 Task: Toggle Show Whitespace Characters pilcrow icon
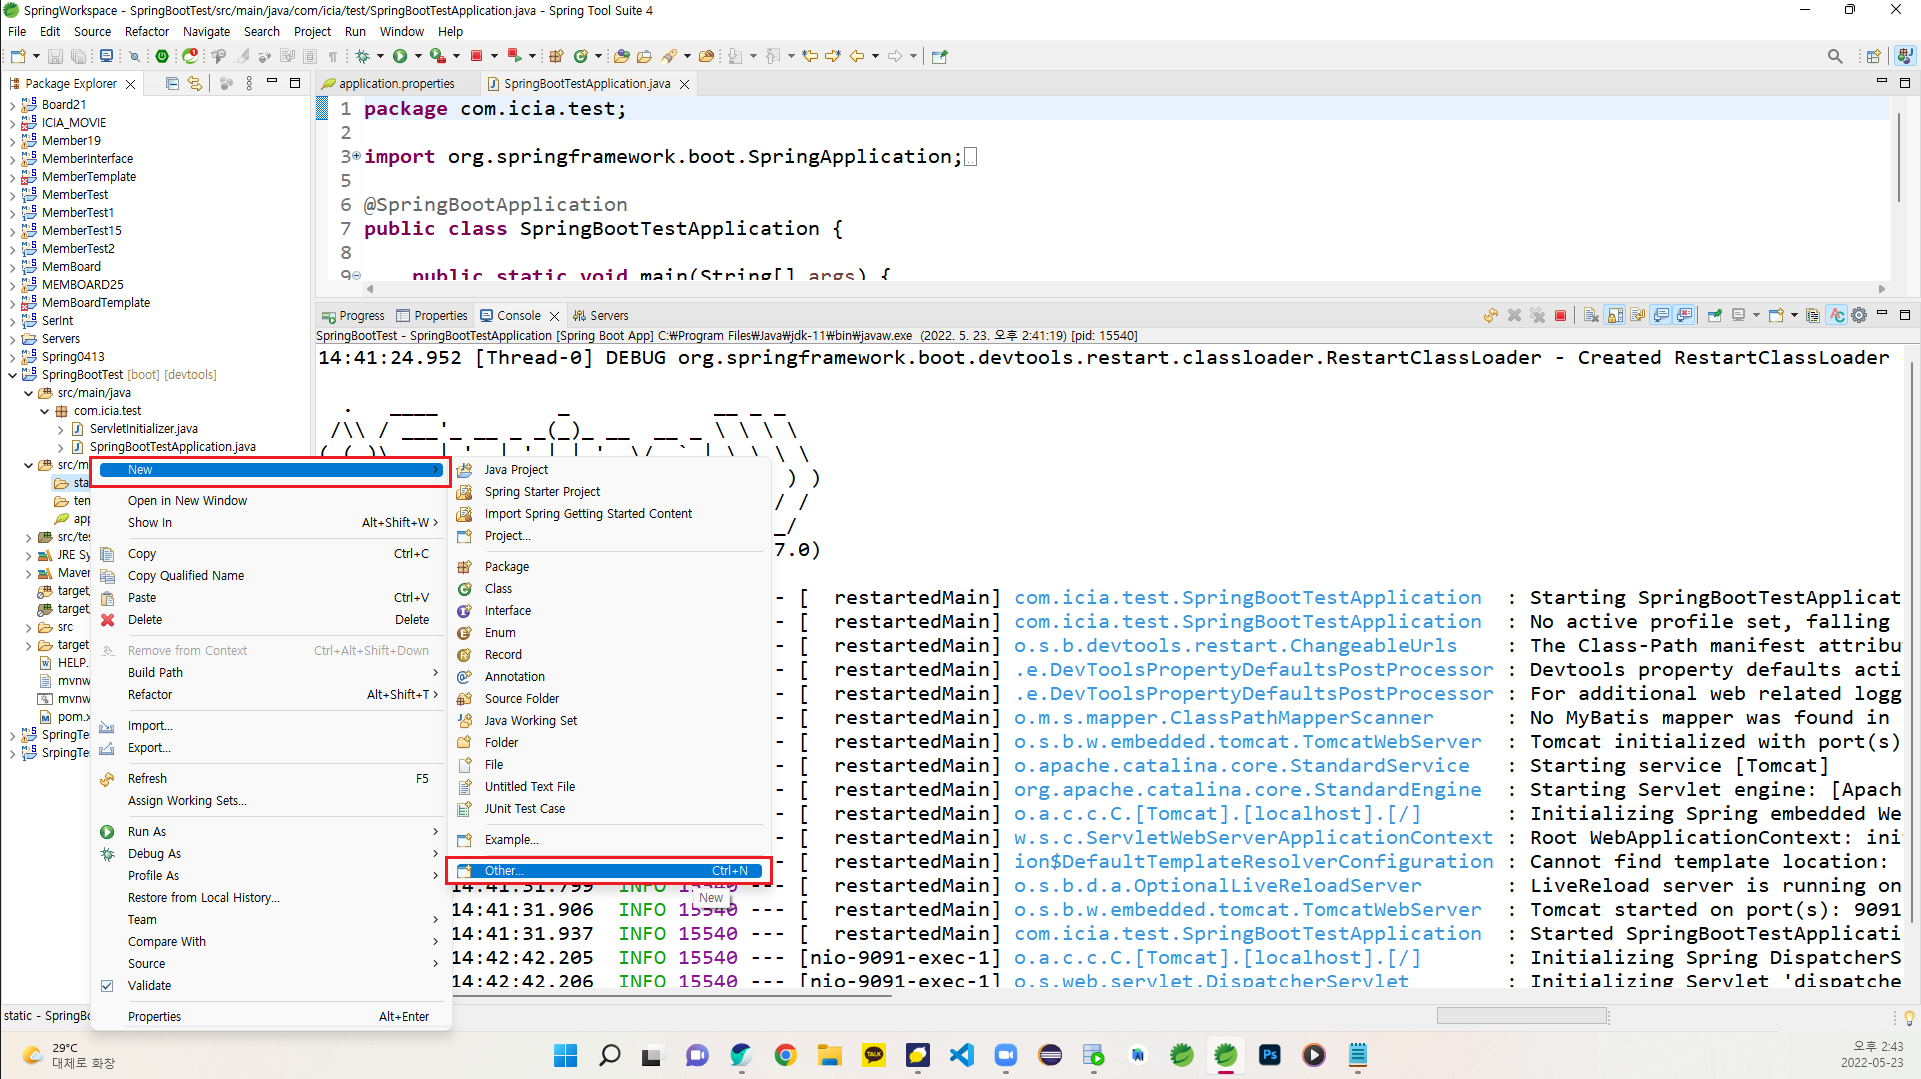click(333, 57)
